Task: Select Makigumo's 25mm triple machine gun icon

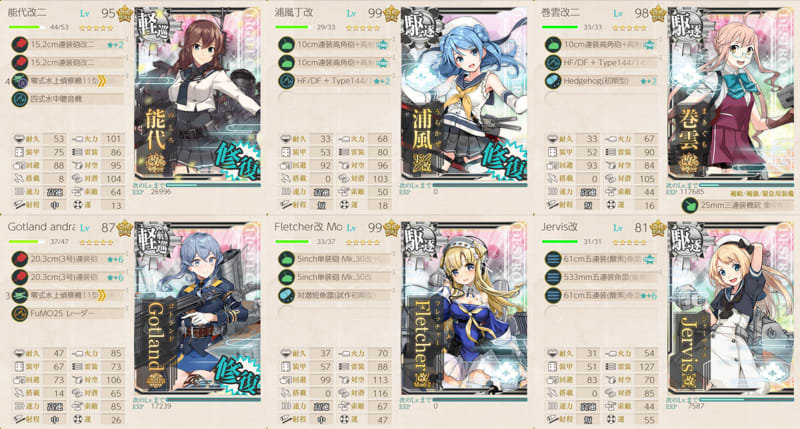Action: point(689,205)
